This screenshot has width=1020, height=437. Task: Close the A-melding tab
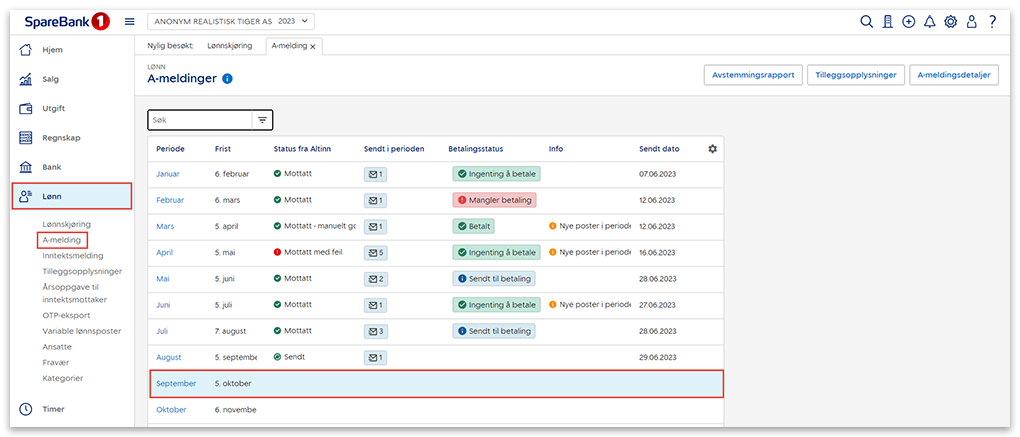coord(313,47)
